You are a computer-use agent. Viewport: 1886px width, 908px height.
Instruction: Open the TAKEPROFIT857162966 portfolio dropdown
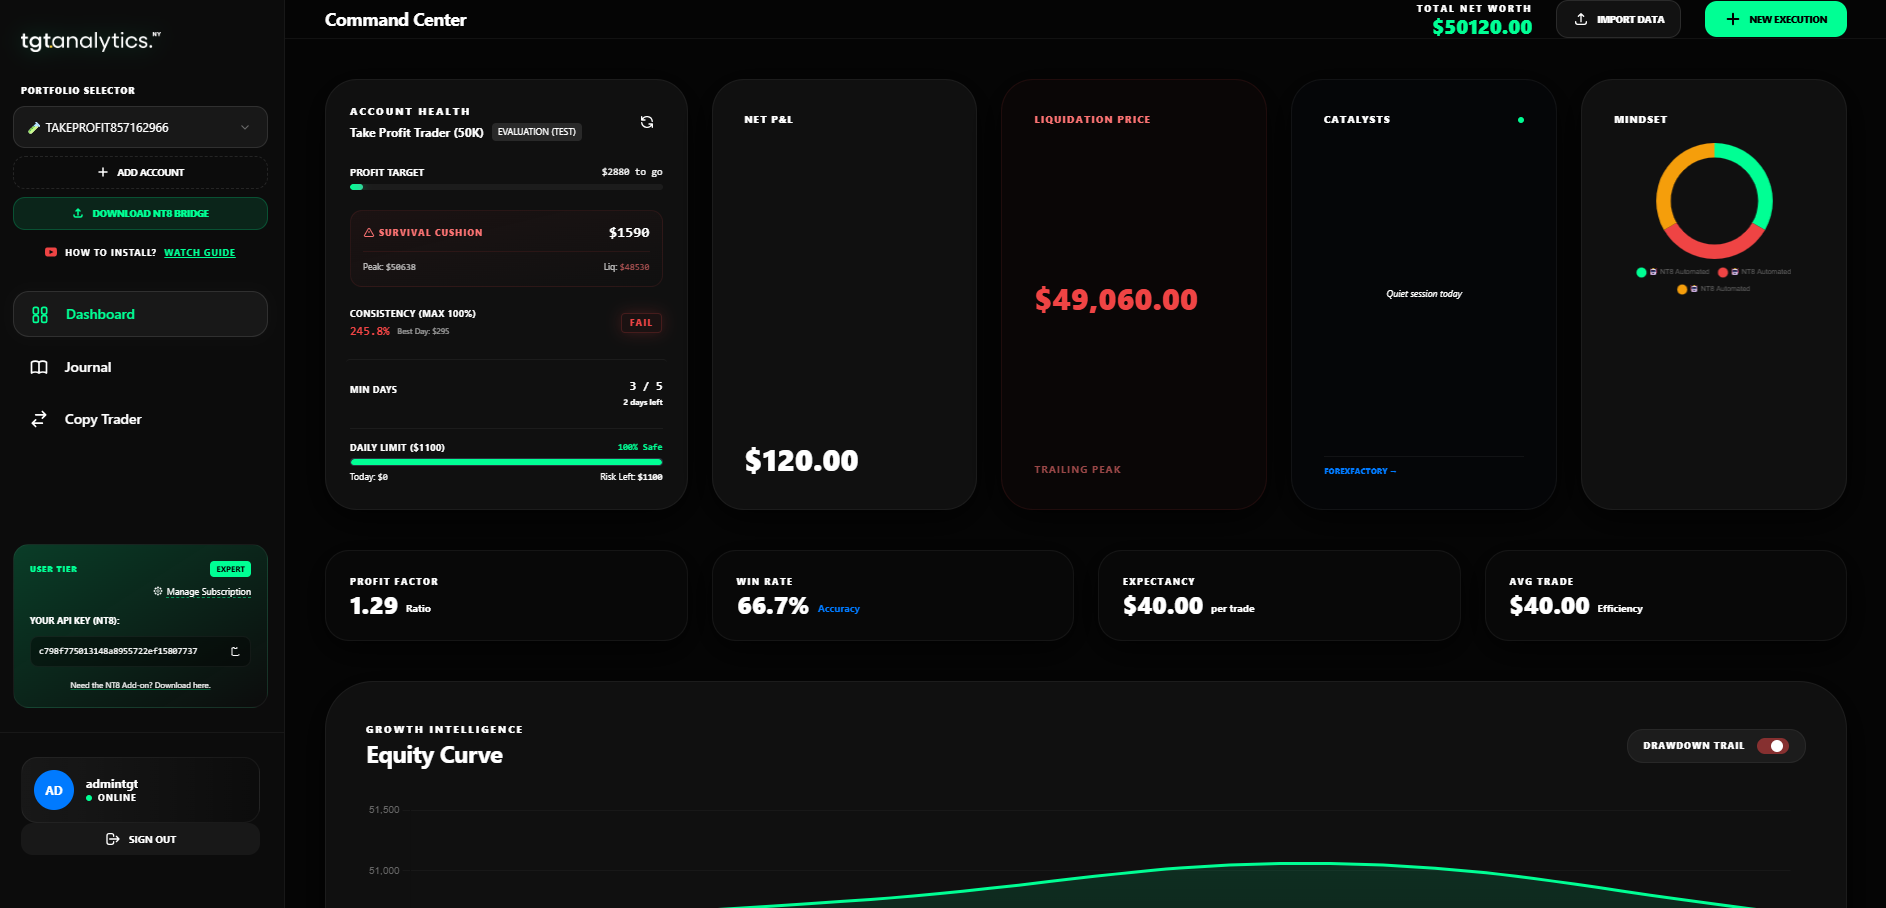pos(140,128)
